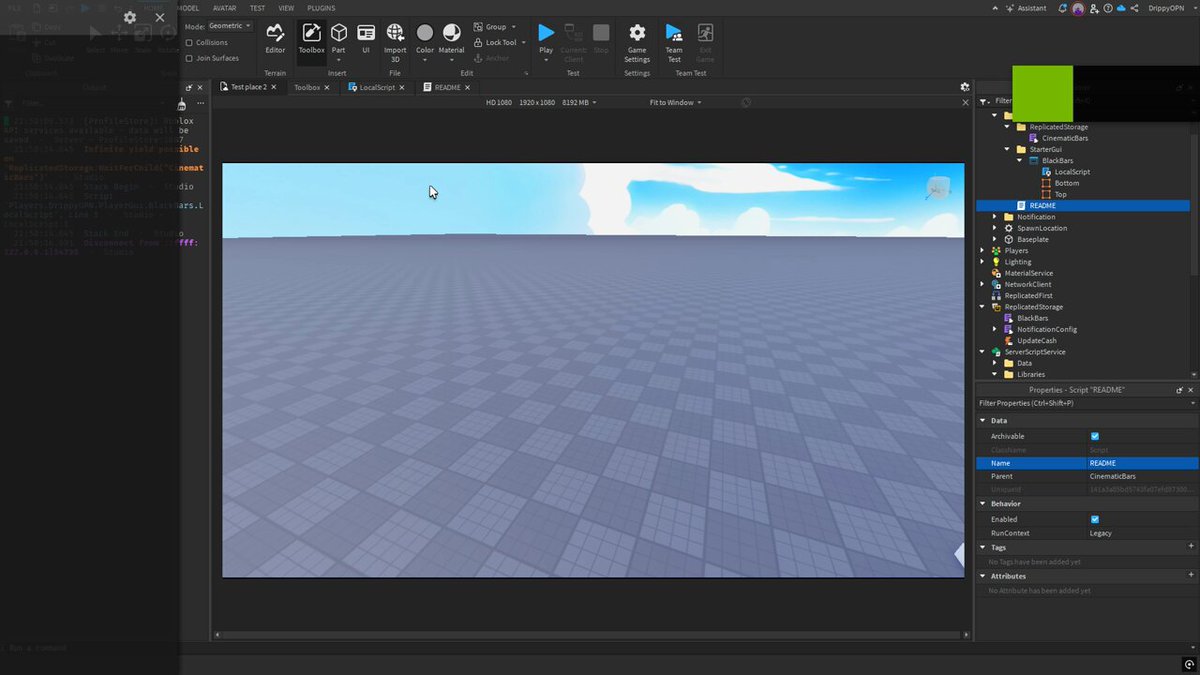Expand the Lighting service node
The image size is (1200, 675).
(x=982, y=262)
